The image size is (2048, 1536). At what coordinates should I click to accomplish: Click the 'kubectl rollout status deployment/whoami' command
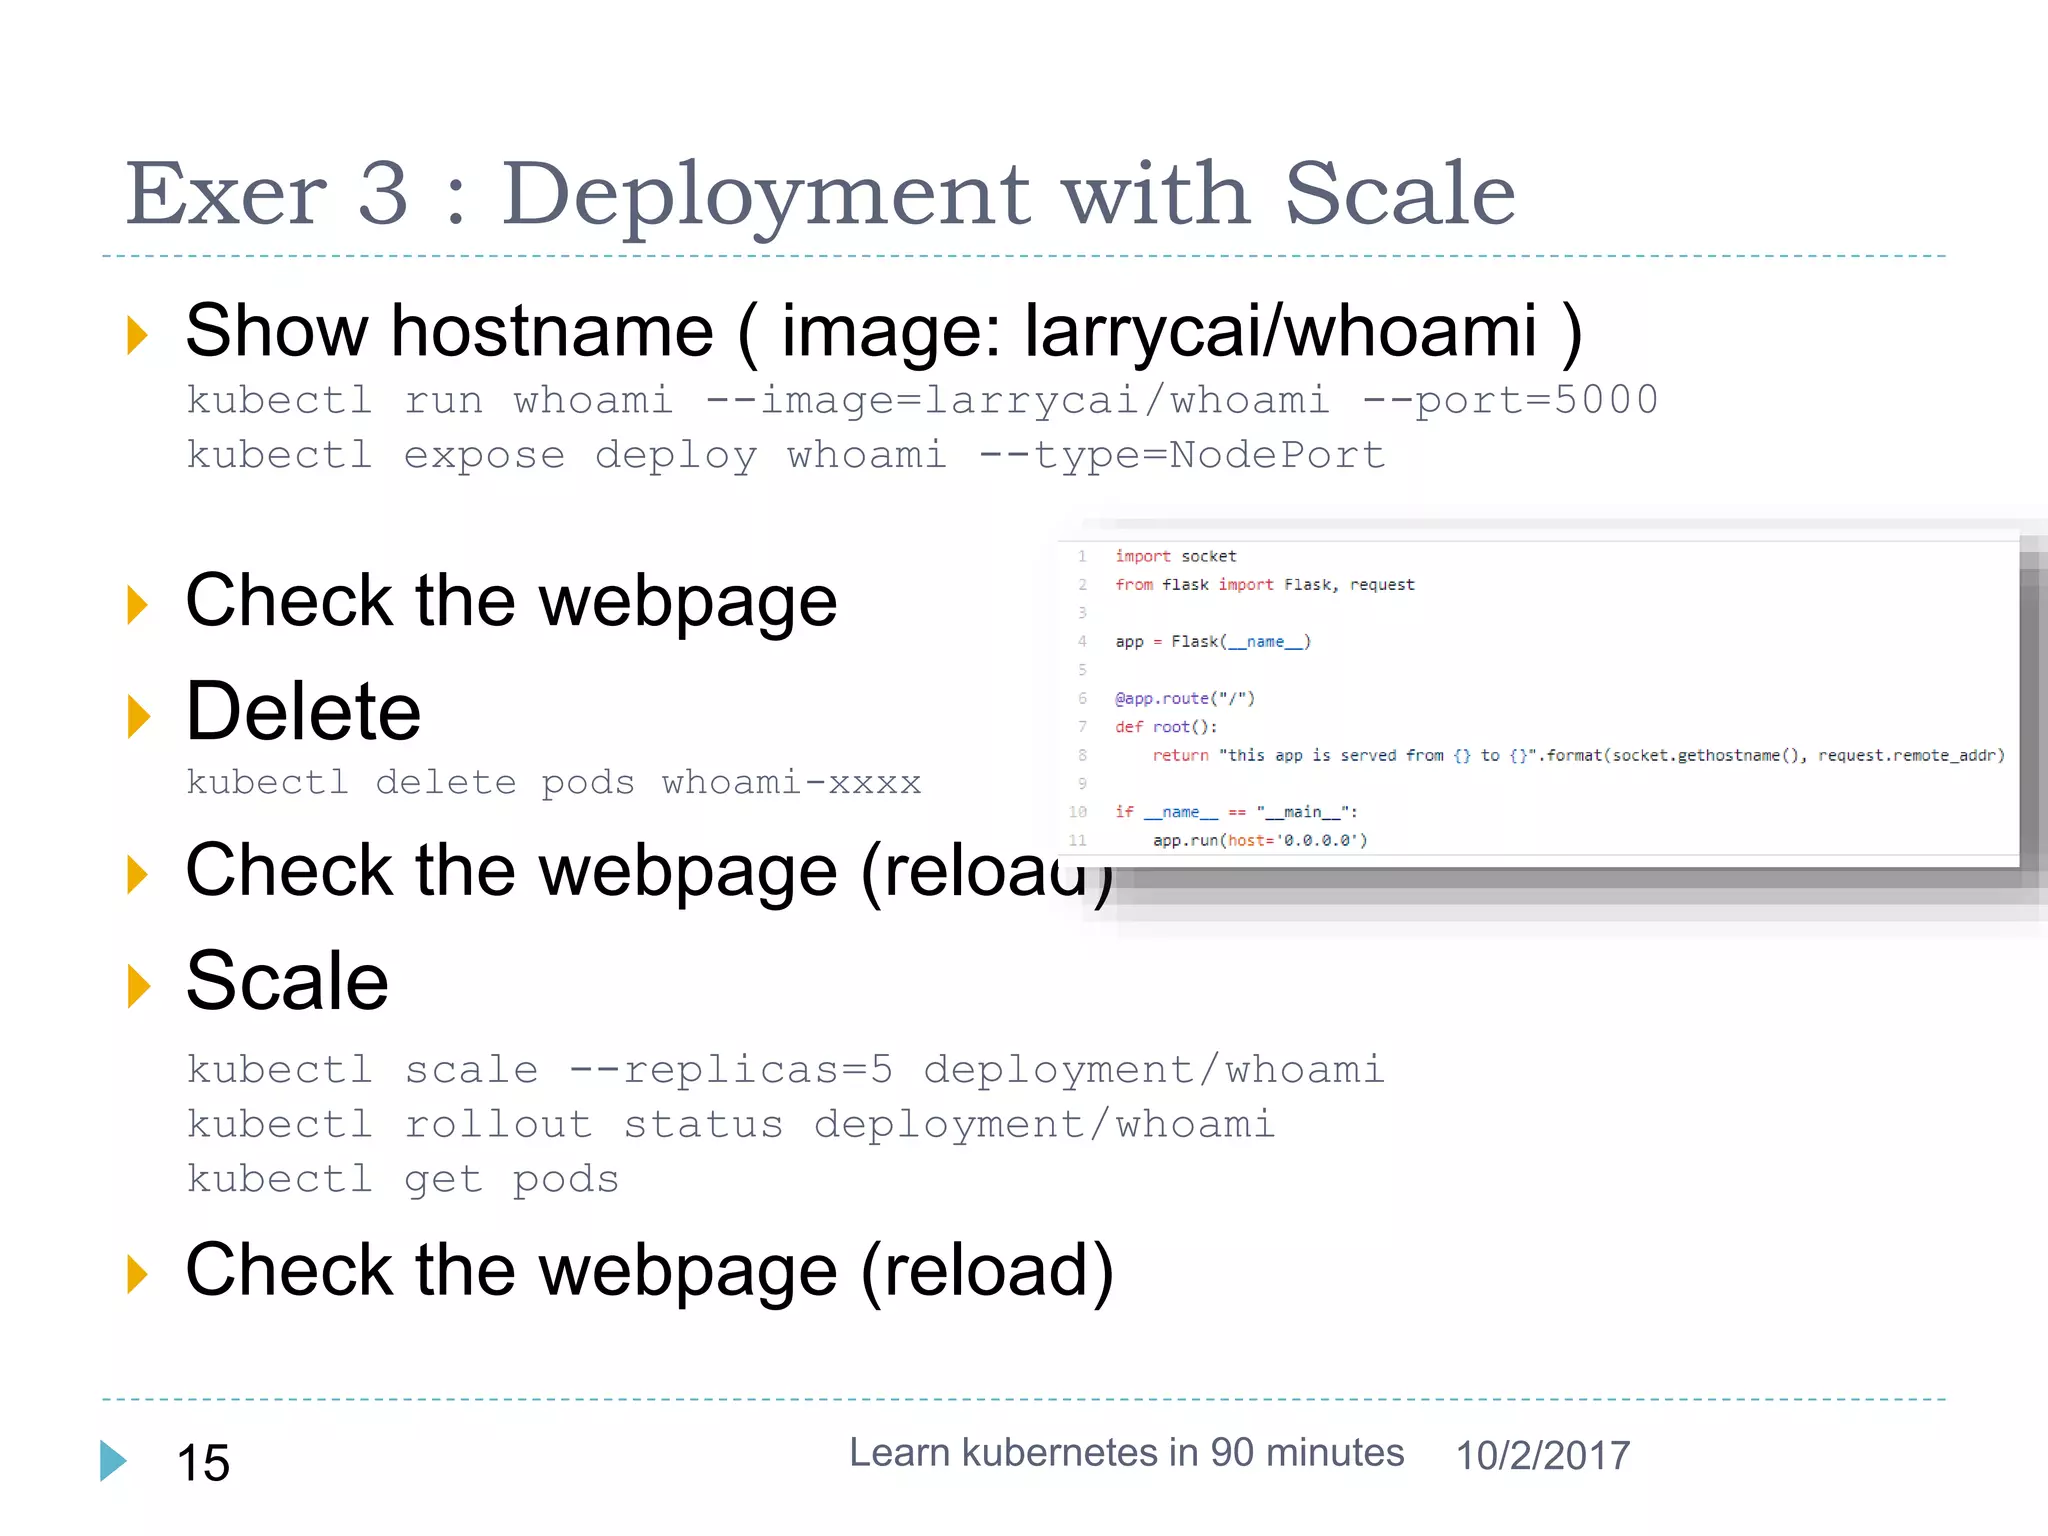click(x=731, y=1124)
